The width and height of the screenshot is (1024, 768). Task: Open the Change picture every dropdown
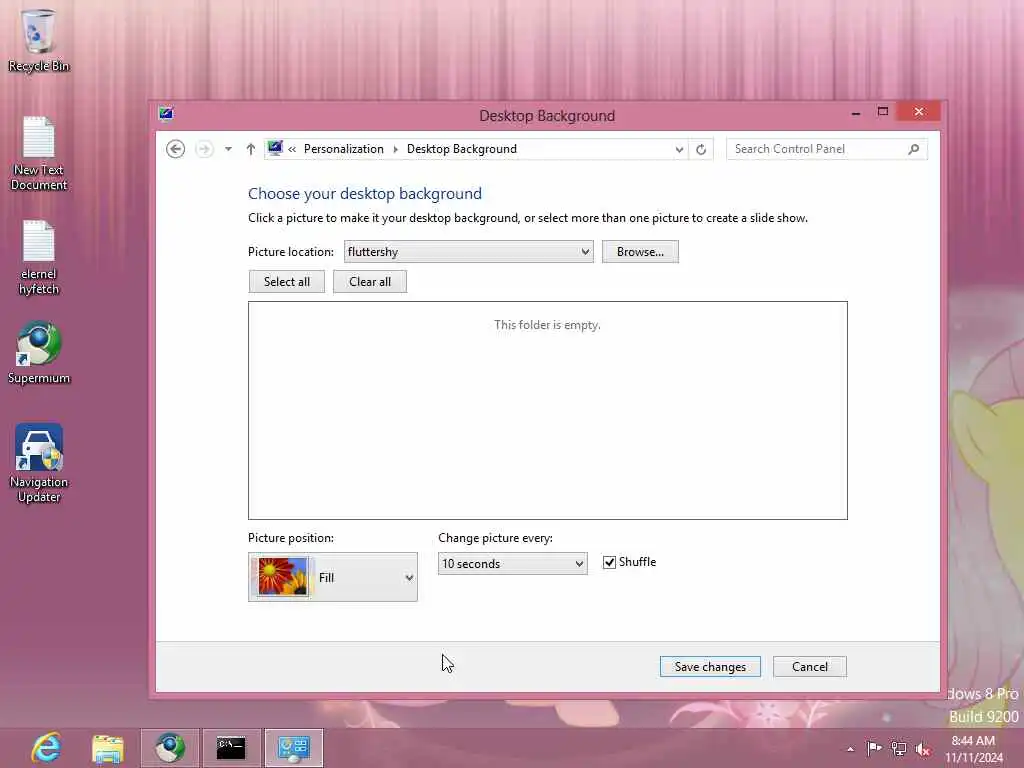click(512, 564)
